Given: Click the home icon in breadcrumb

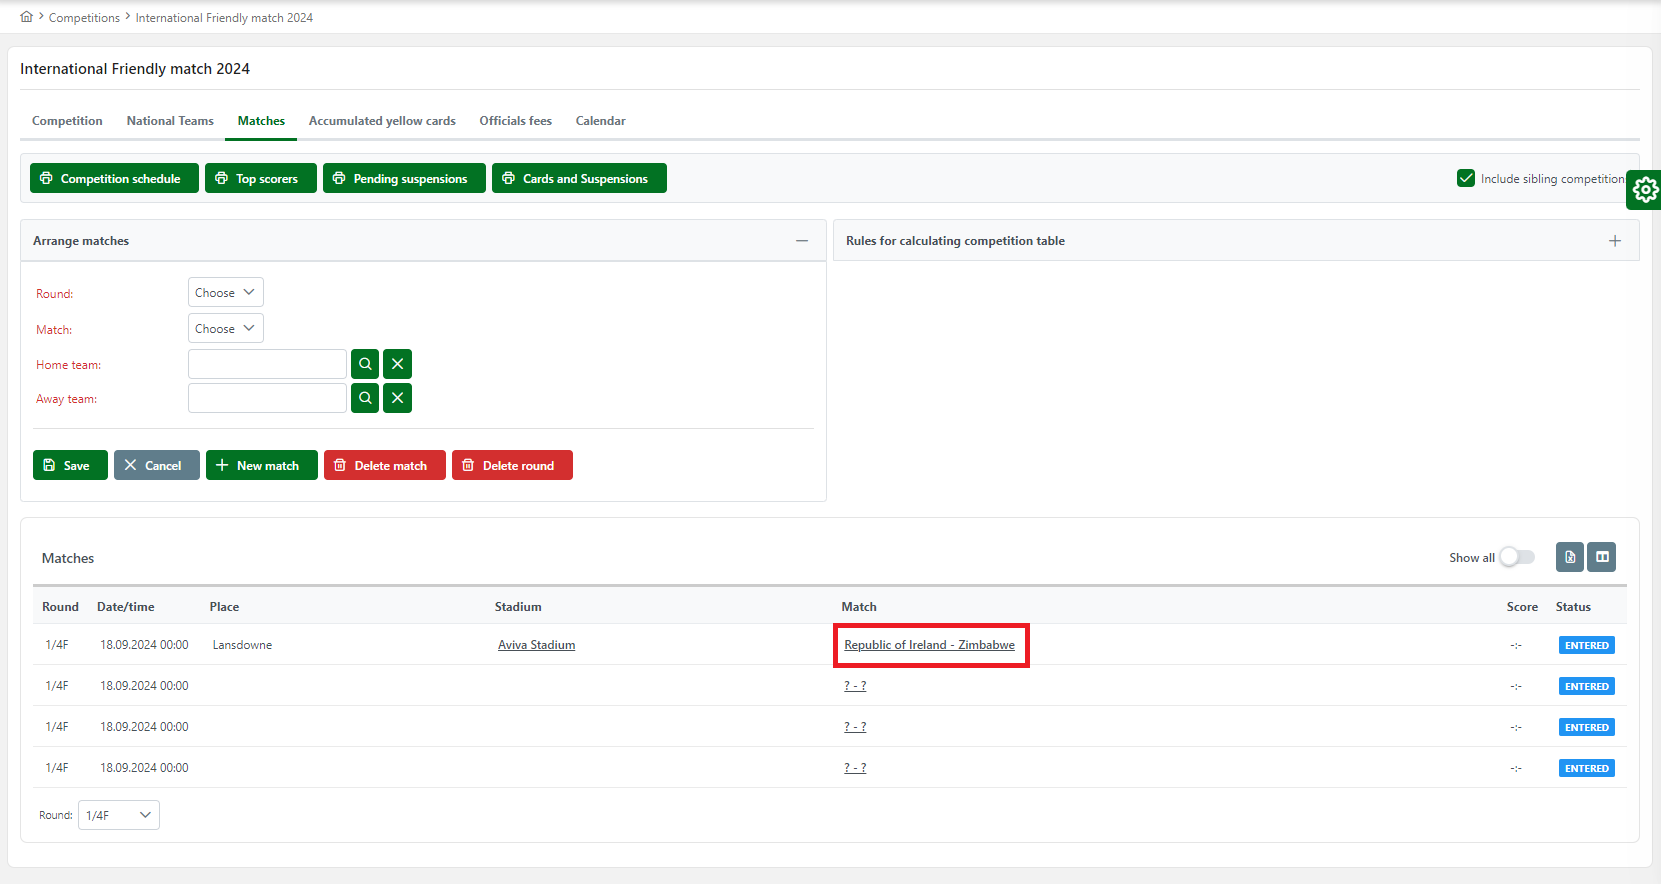Looking at the screenshot, I should point(26,17).
